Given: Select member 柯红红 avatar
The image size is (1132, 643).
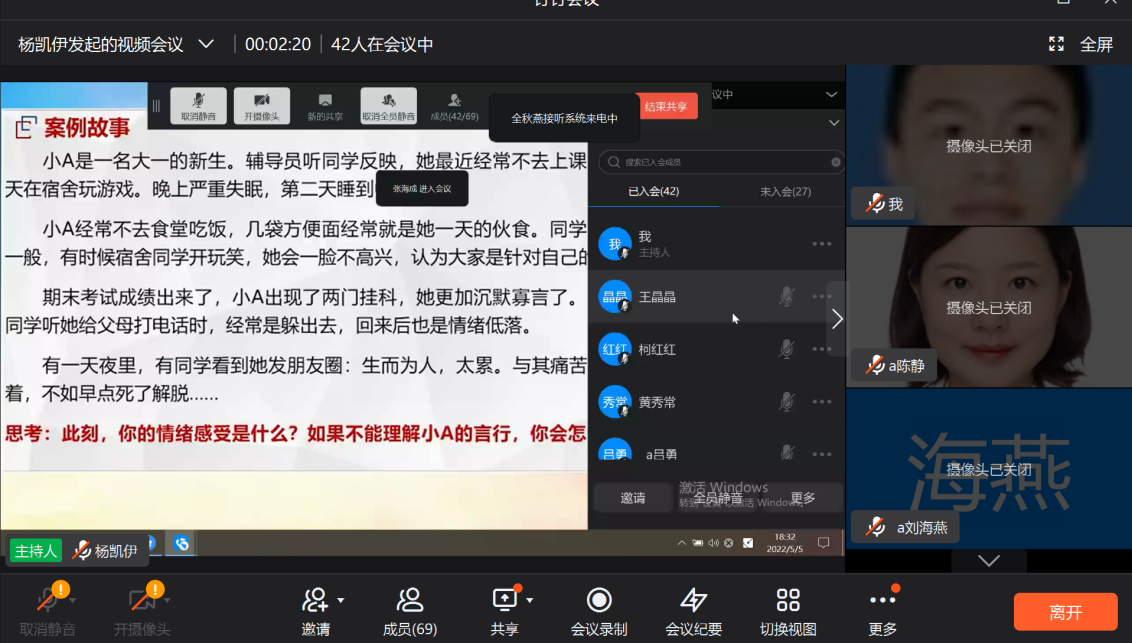Looking at the screenshot, I should [615, 349].
